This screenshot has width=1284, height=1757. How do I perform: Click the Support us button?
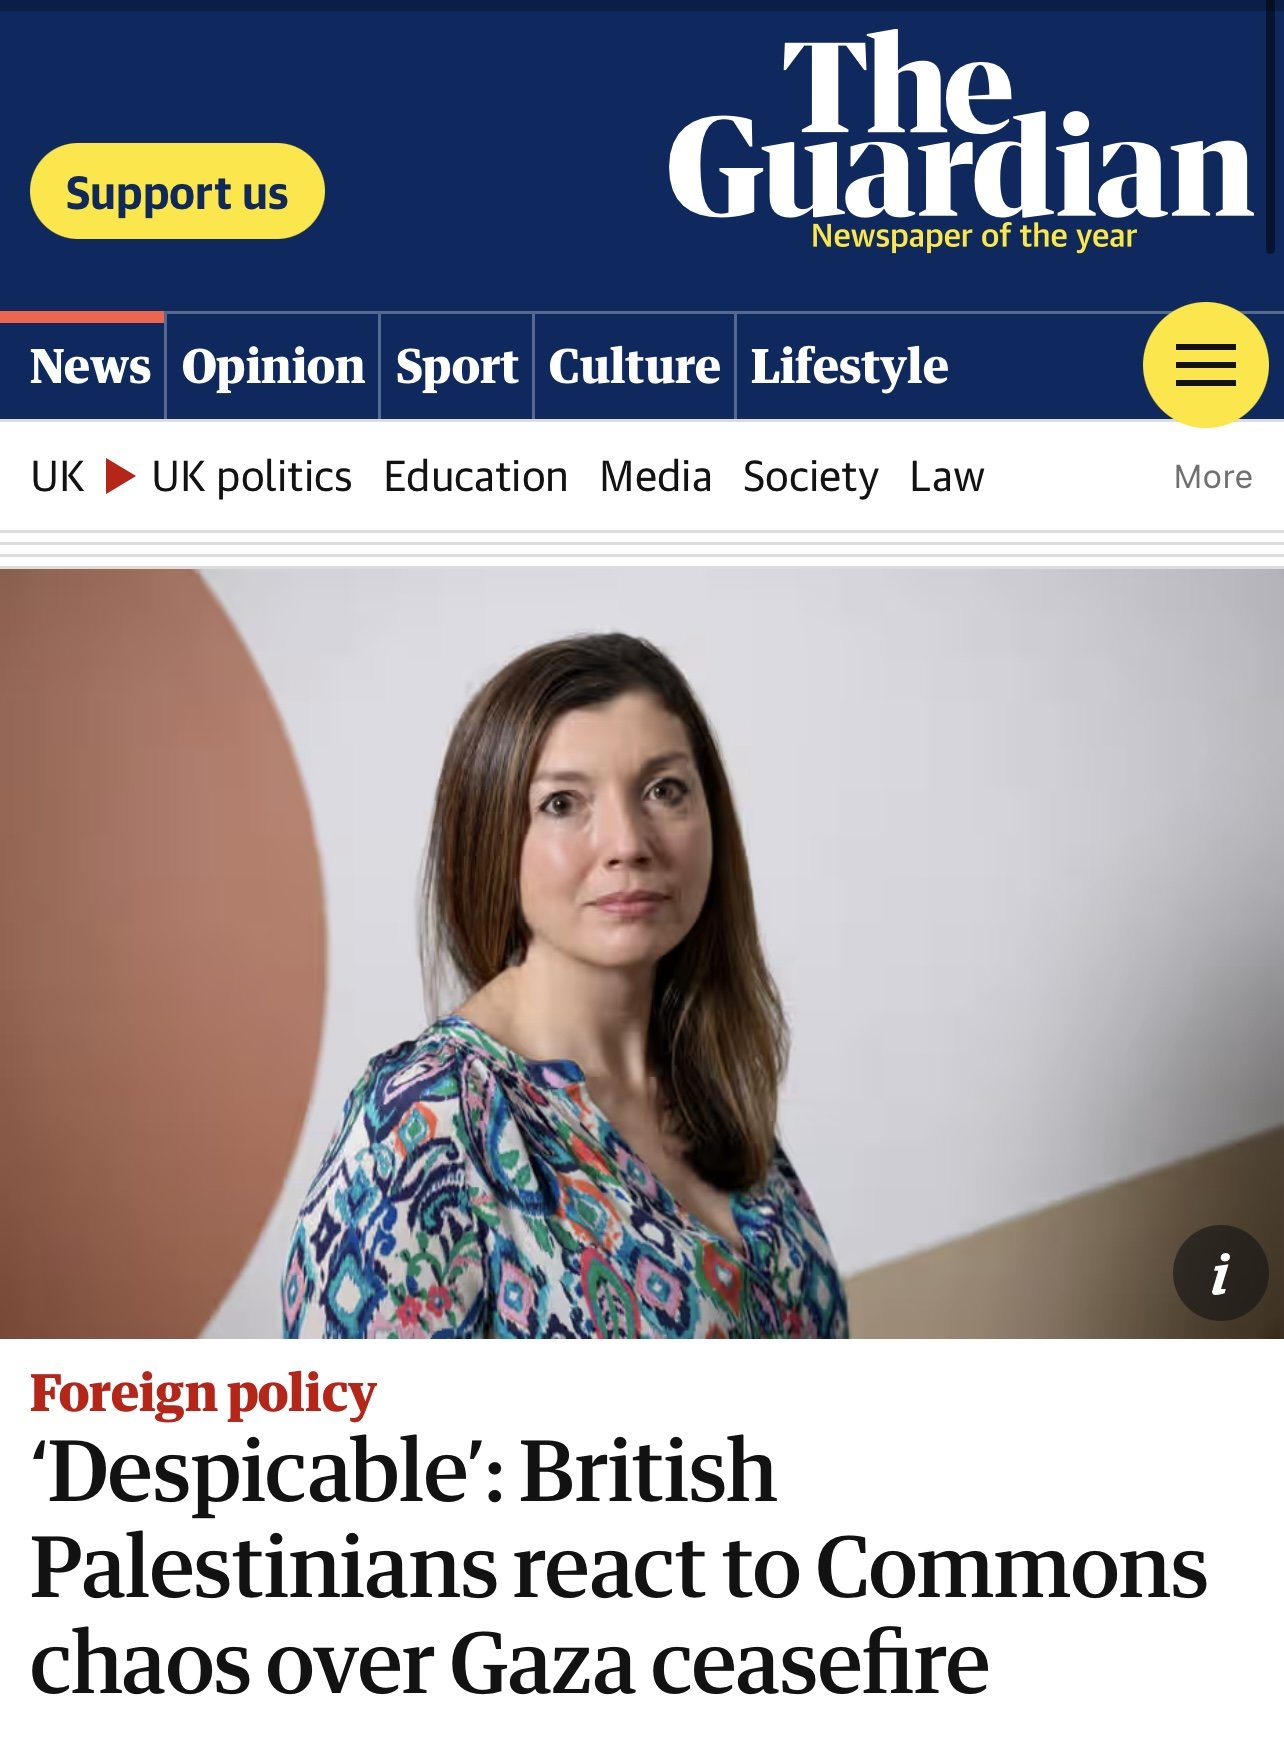177,191
